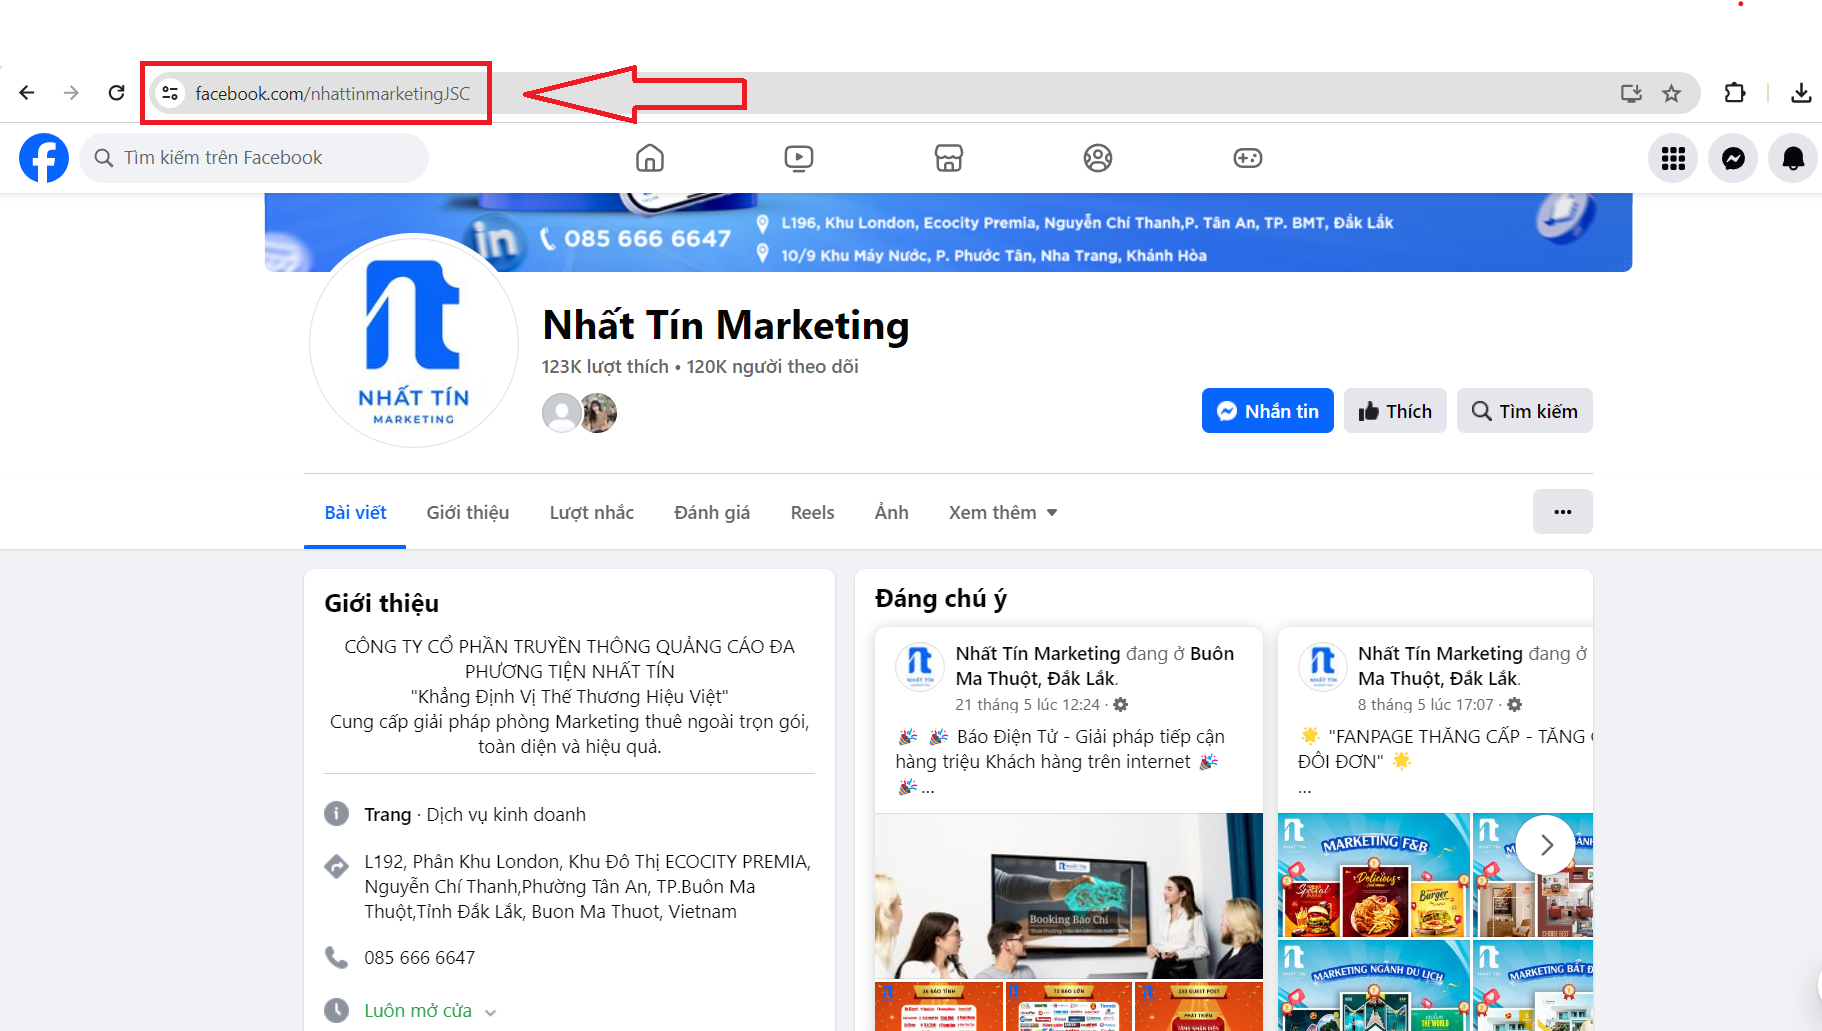Open the Đánh giá tab
This screenshot has height=1031, width=1822.
pyautogui.click(x=712, y=512)
